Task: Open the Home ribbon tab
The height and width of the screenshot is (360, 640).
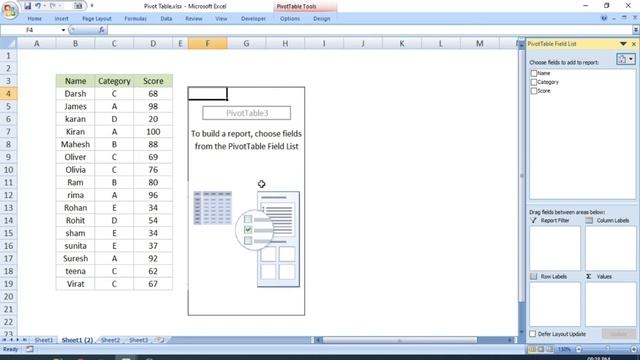Action: click(x=34, y=19)
